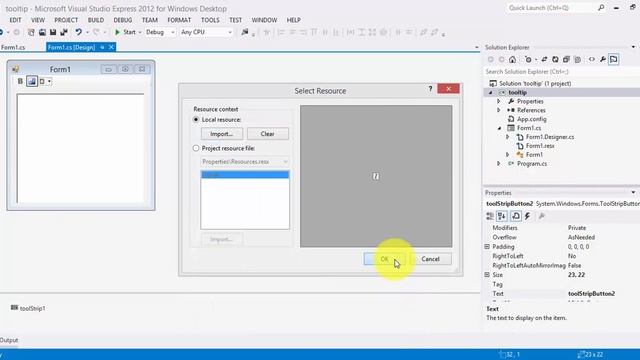Image resolution: width=640 pixels, height=360 pixels.
Task: Click the Text property value toolStripButton2
Action: click(x=591, y=293)
